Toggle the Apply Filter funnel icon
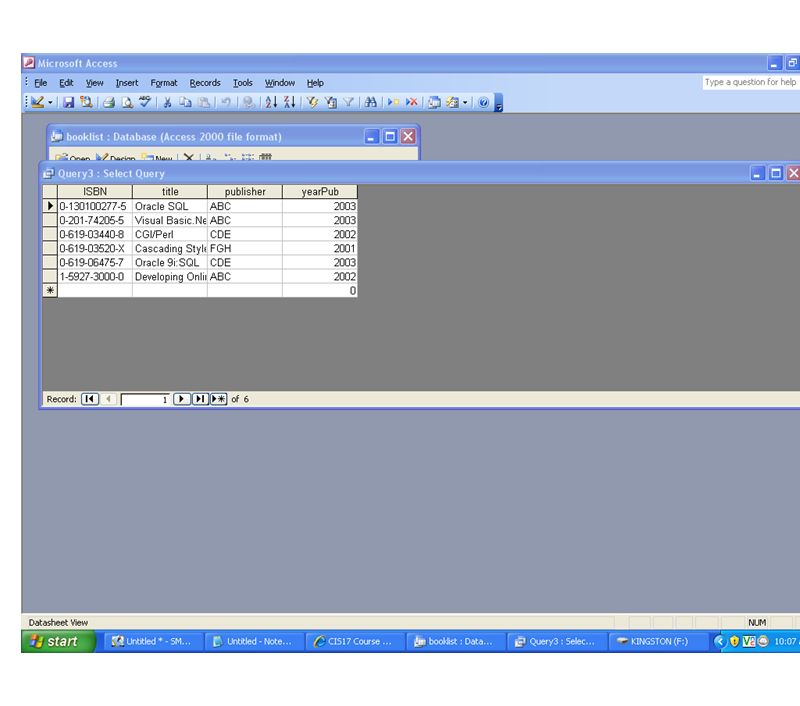The height and width of the screenshot is (706, 800). pyautogui.click(x=348, y=103)
